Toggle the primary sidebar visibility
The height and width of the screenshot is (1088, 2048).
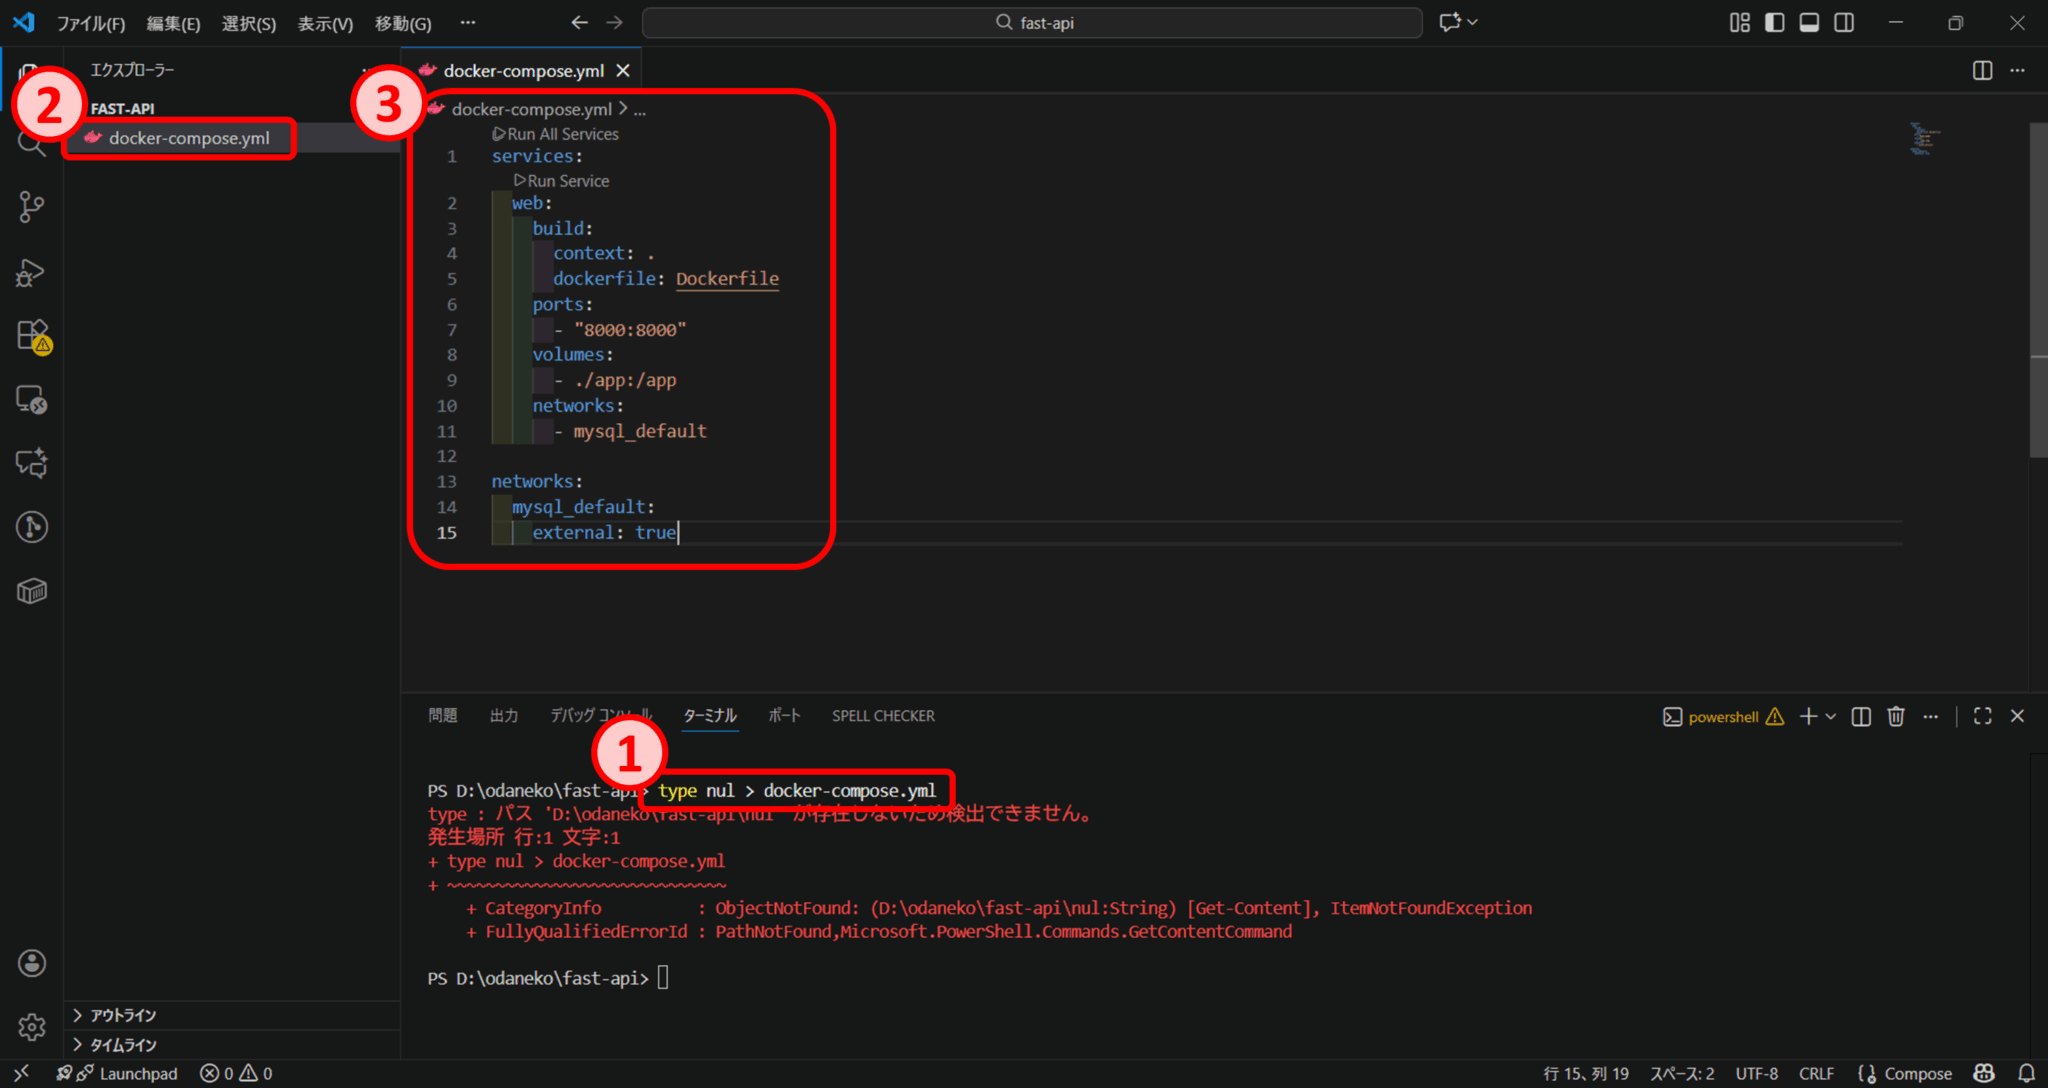click(1774, 21)
